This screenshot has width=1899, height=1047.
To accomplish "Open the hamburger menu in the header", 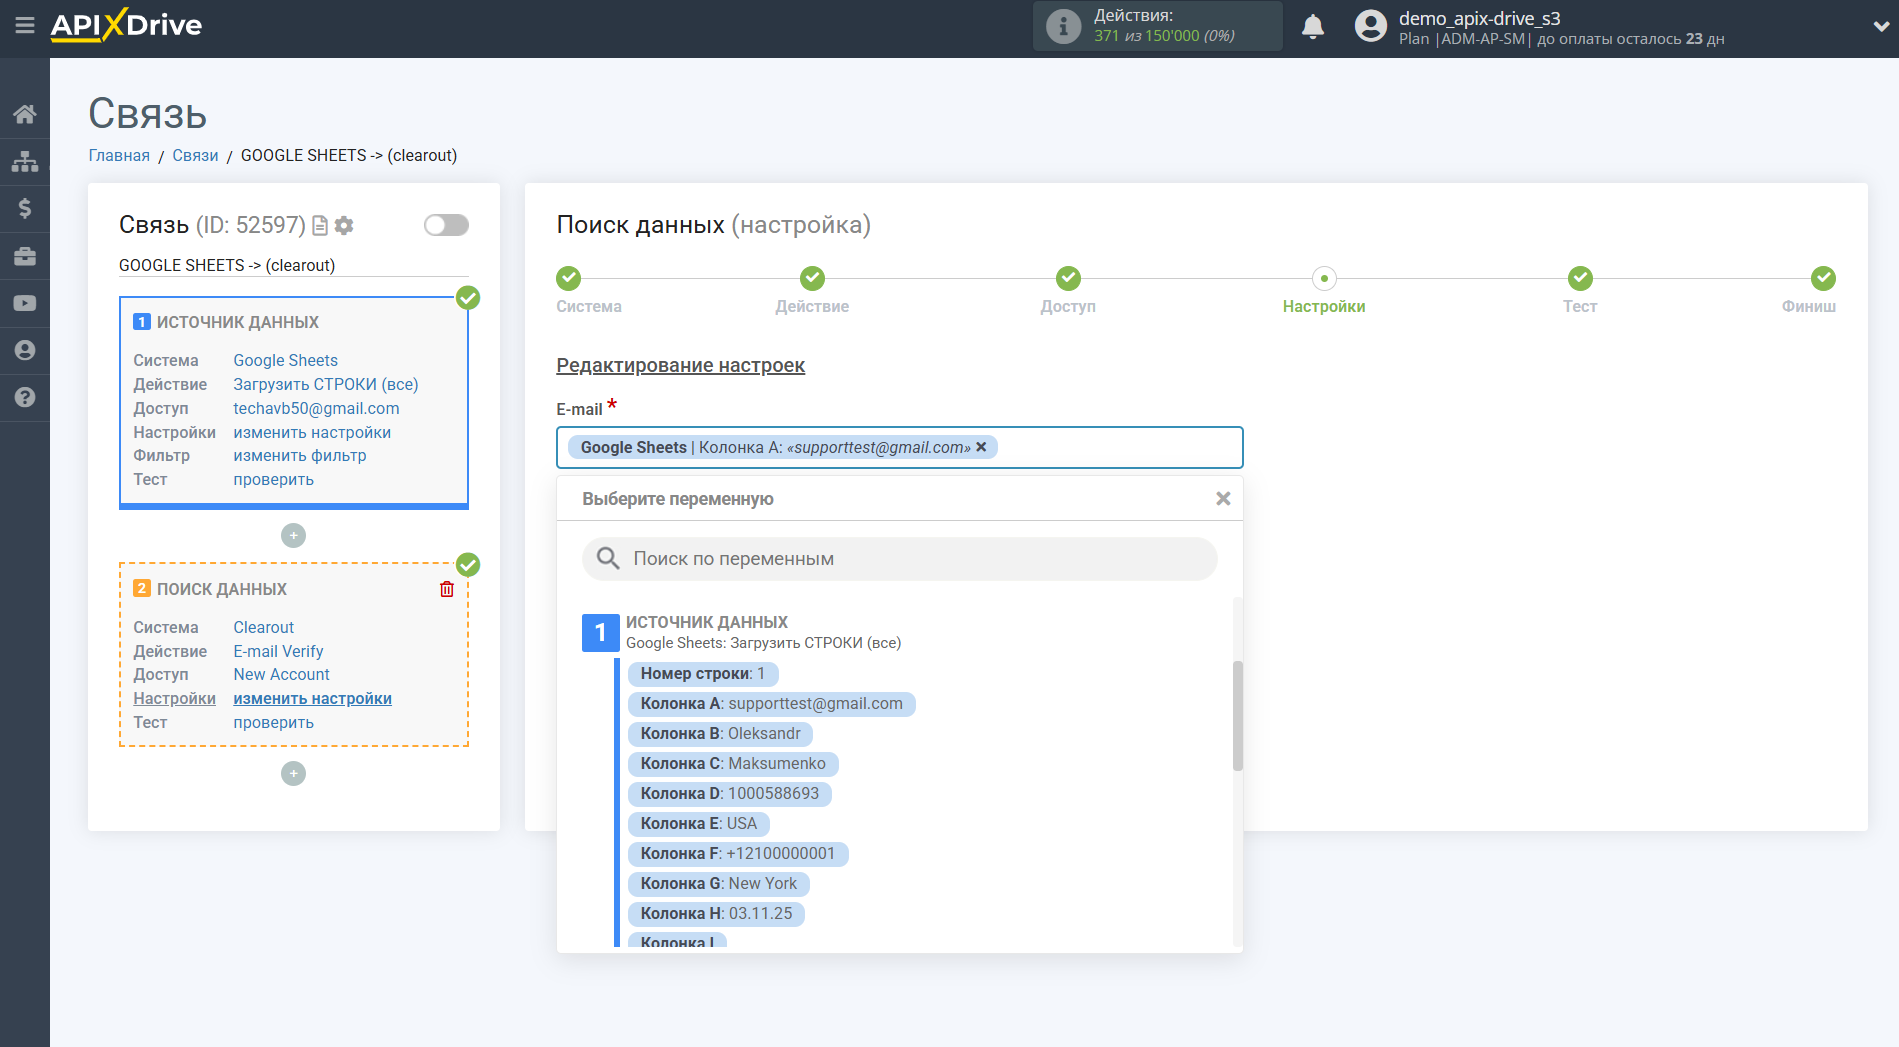I will click(x=24, y=25).
